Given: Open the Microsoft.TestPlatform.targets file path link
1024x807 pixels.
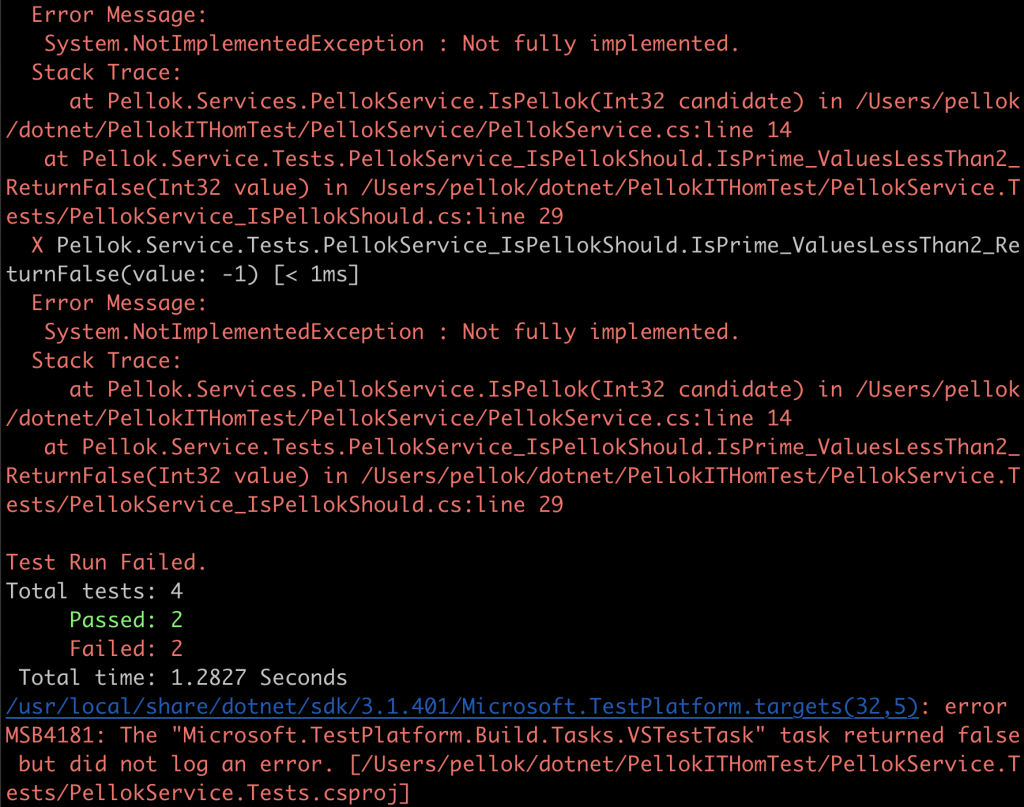Looking at the screenshot, I should coord(460,706).
